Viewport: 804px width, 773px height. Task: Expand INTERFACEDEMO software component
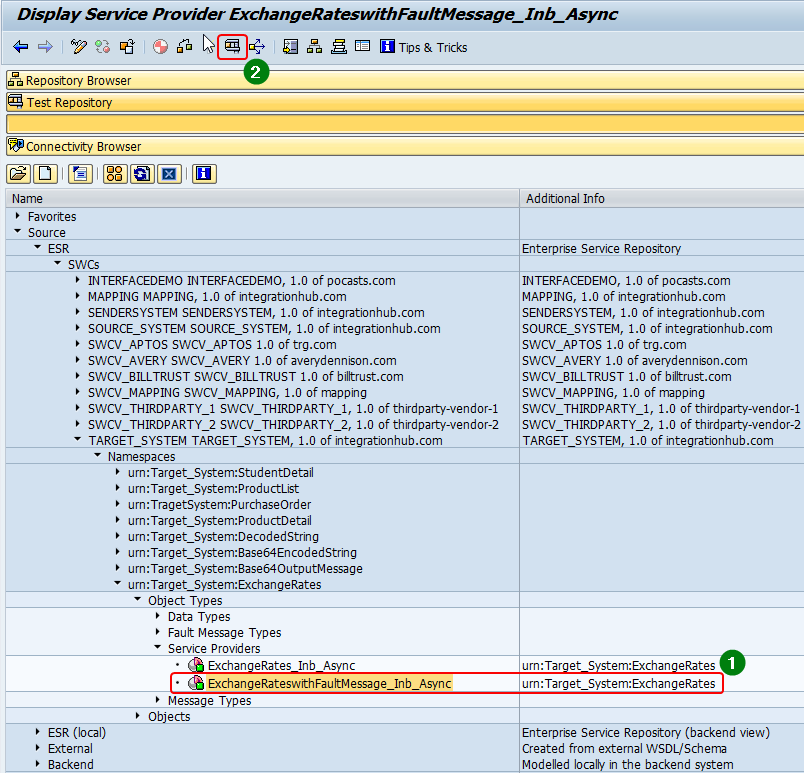pyautogui.click(x=78, y=280)
